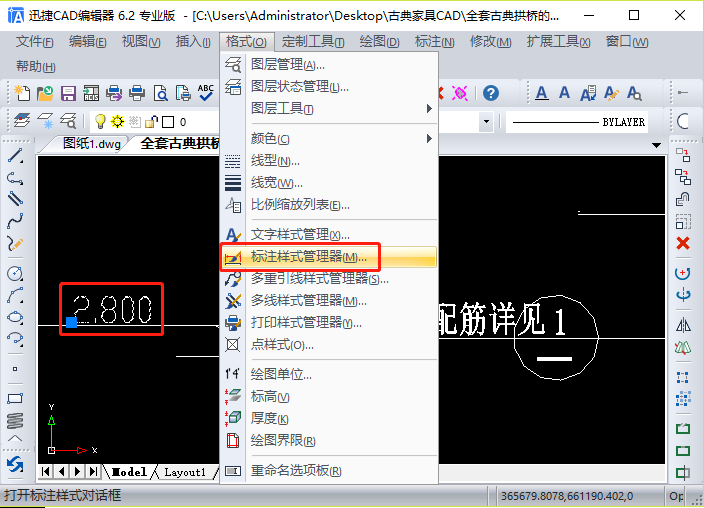
Task: Select 绘图界限 drawing limits entry
Action: [x=328, y=440]
